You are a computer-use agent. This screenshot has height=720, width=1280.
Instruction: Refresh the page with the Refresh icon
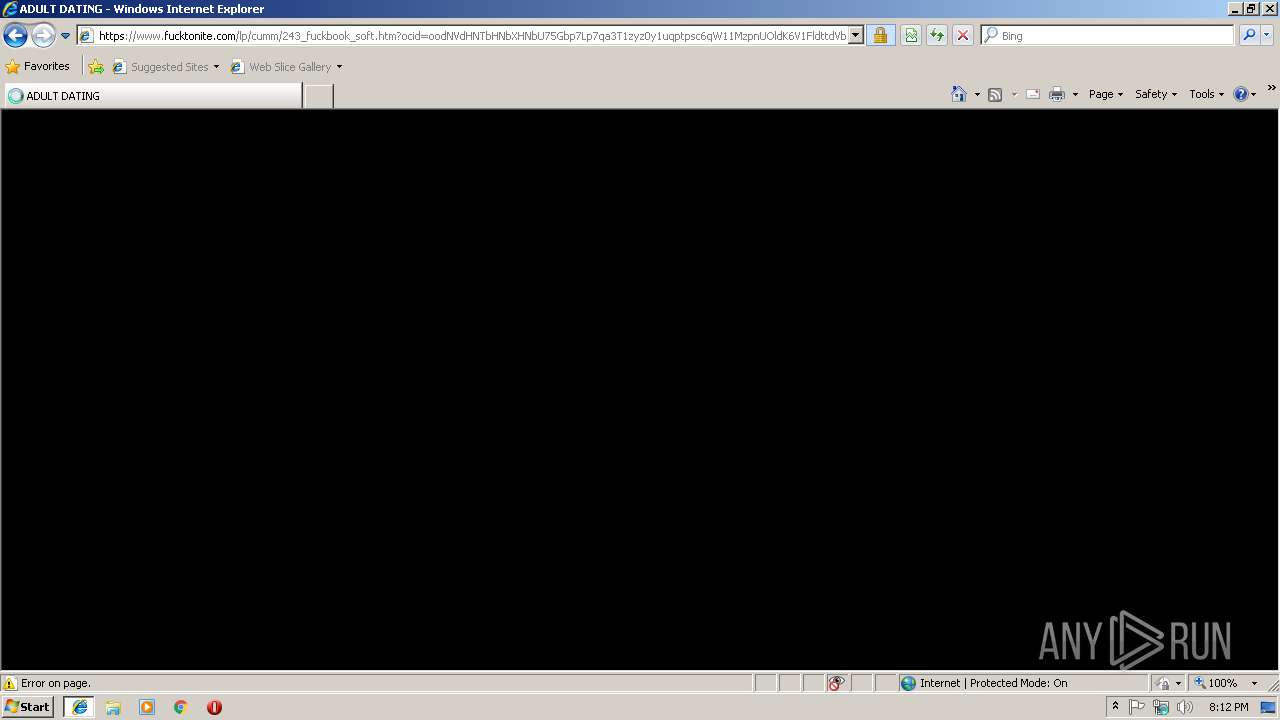937,36
